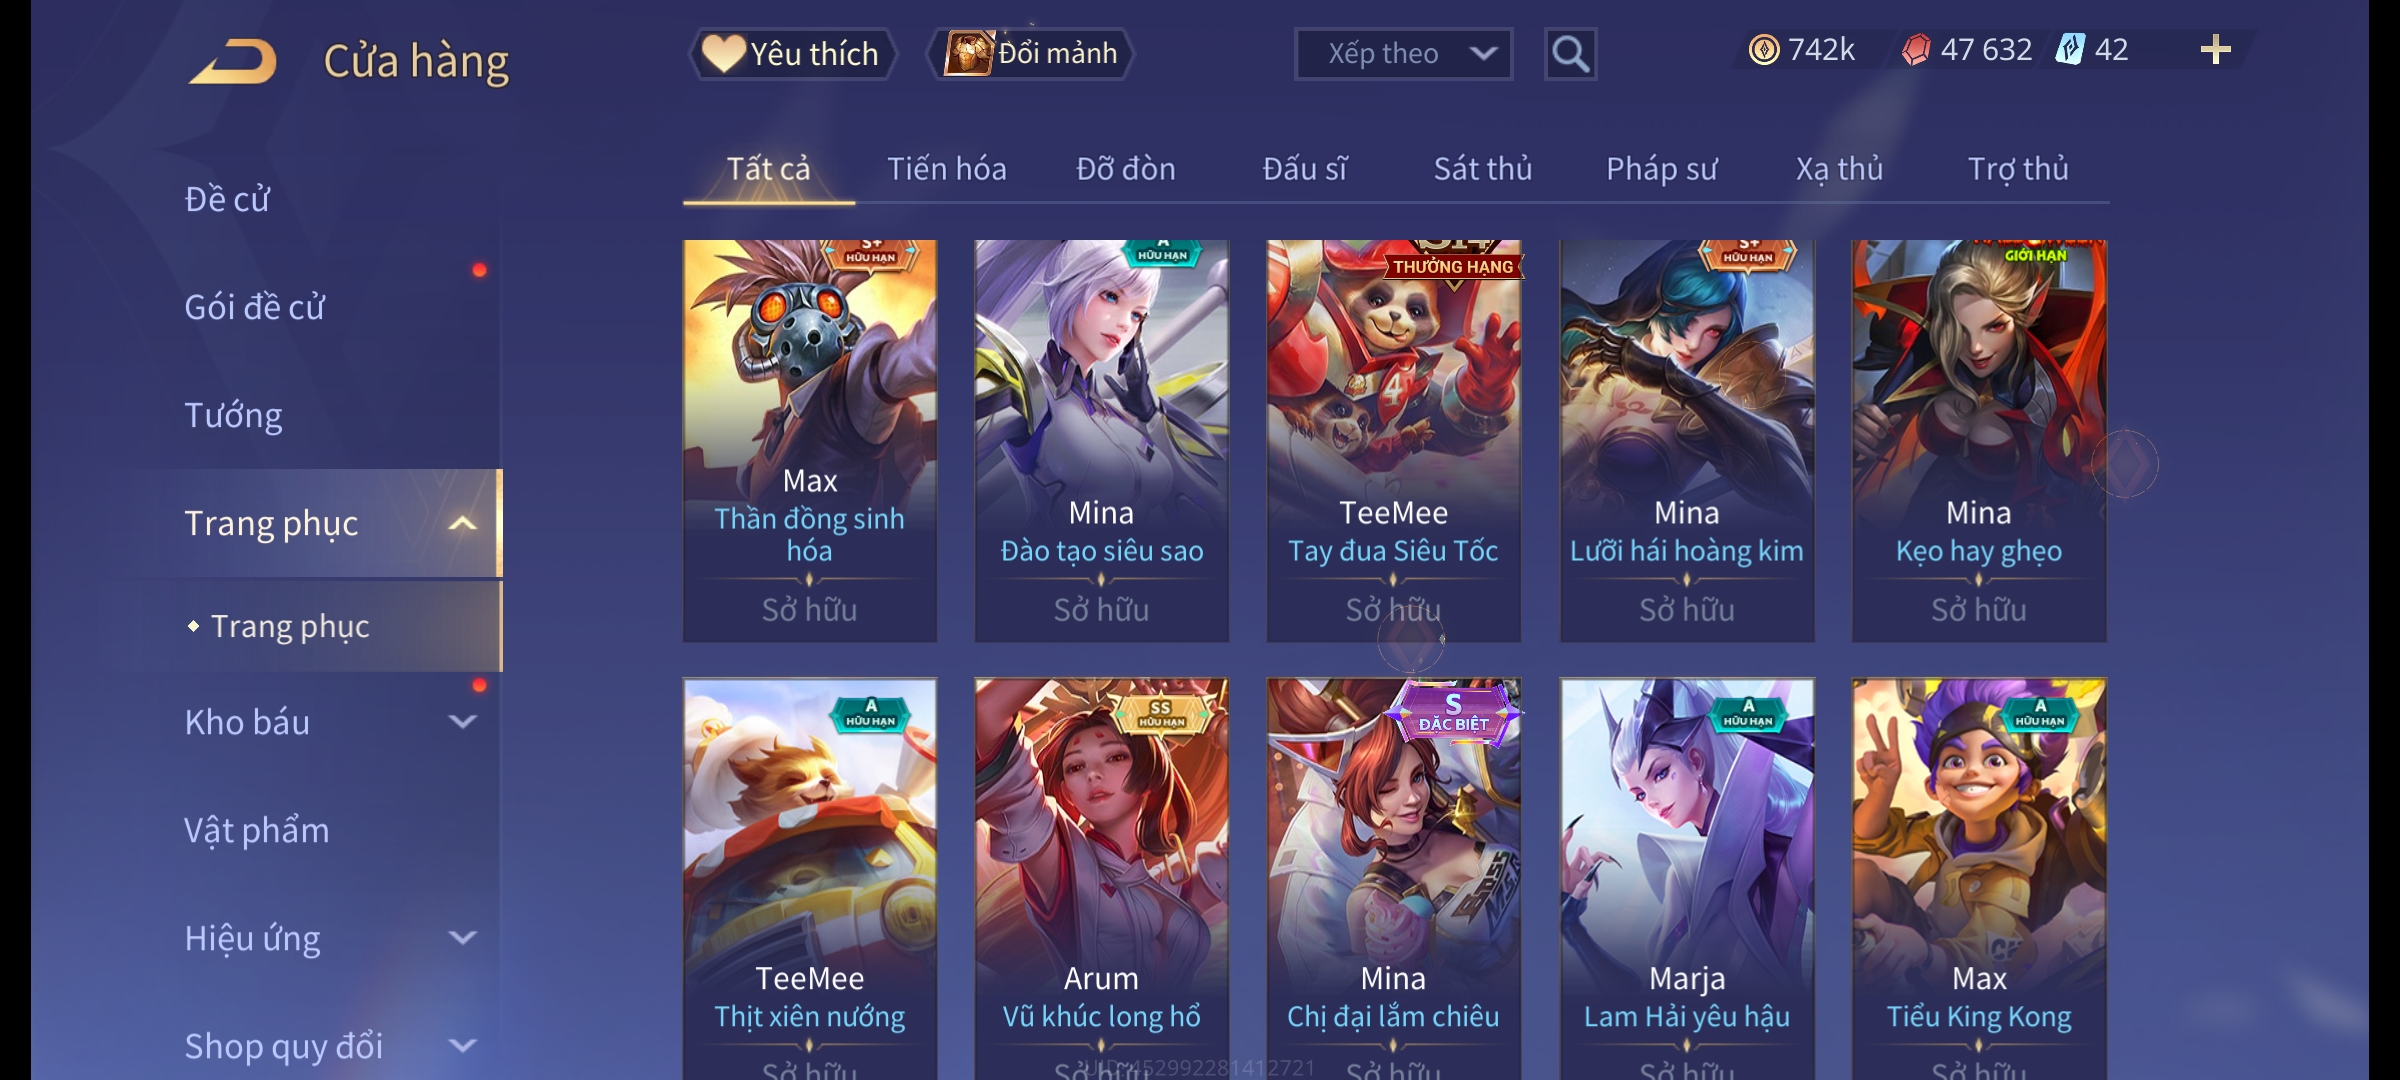Open the Đổi mảnh chest icon
The width and height of the screenshot is (2400, 1080).
point(968,53)
